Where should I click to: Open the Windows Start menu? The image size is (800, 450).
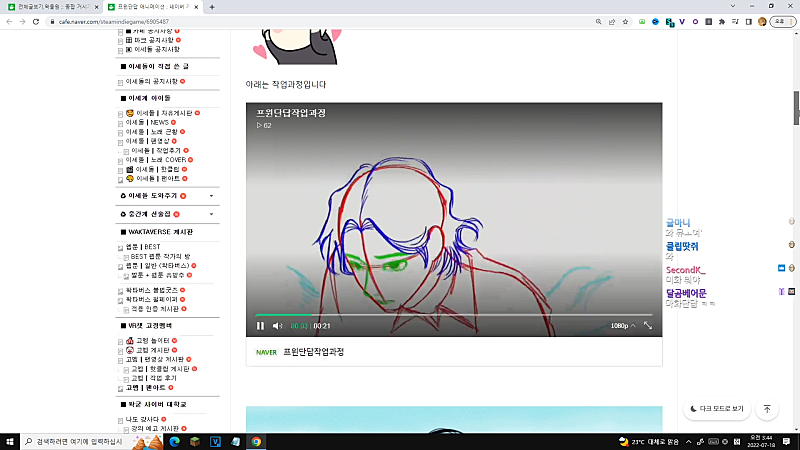click(9, 441)
